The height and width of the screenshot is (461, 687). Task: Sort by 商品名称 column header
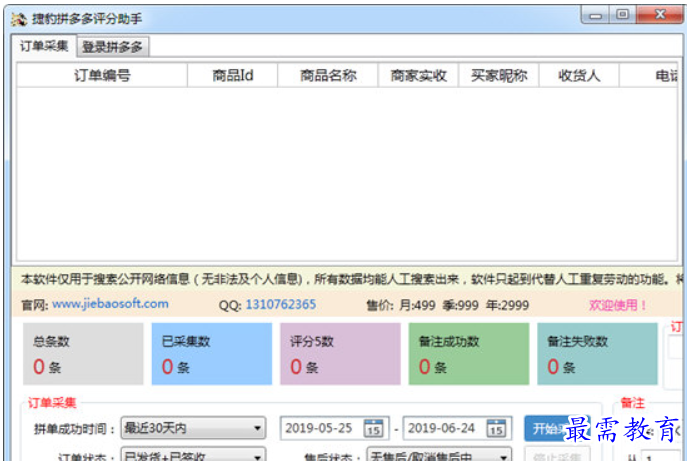(328, 75)
